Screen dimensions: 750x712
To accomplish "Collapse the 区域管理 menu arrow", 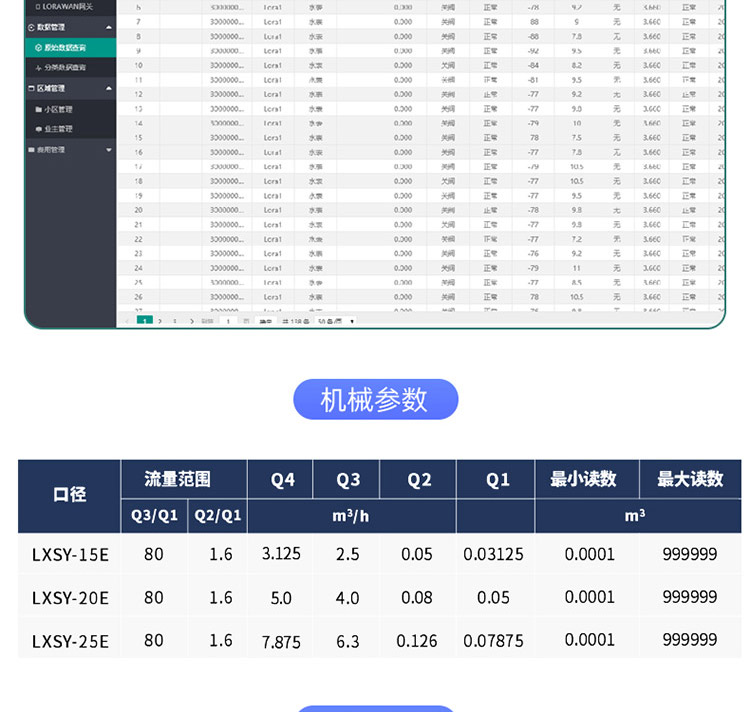I will (x=109, y=88).
